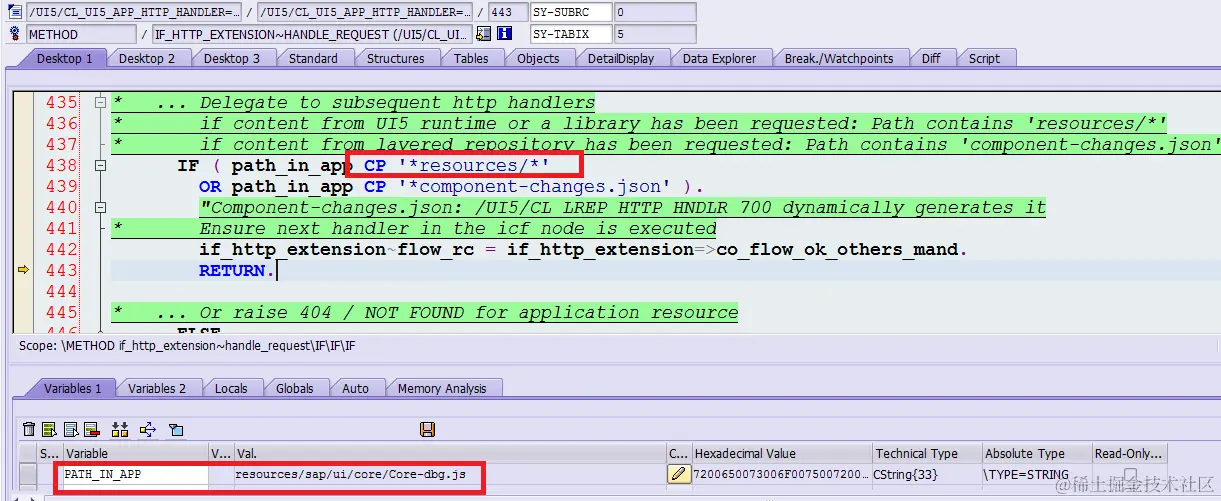This screenshot has height=501, width=1221.
Task: Click the pencil change icon for PATH_IN_APP
Action: [x=679, y=474]
